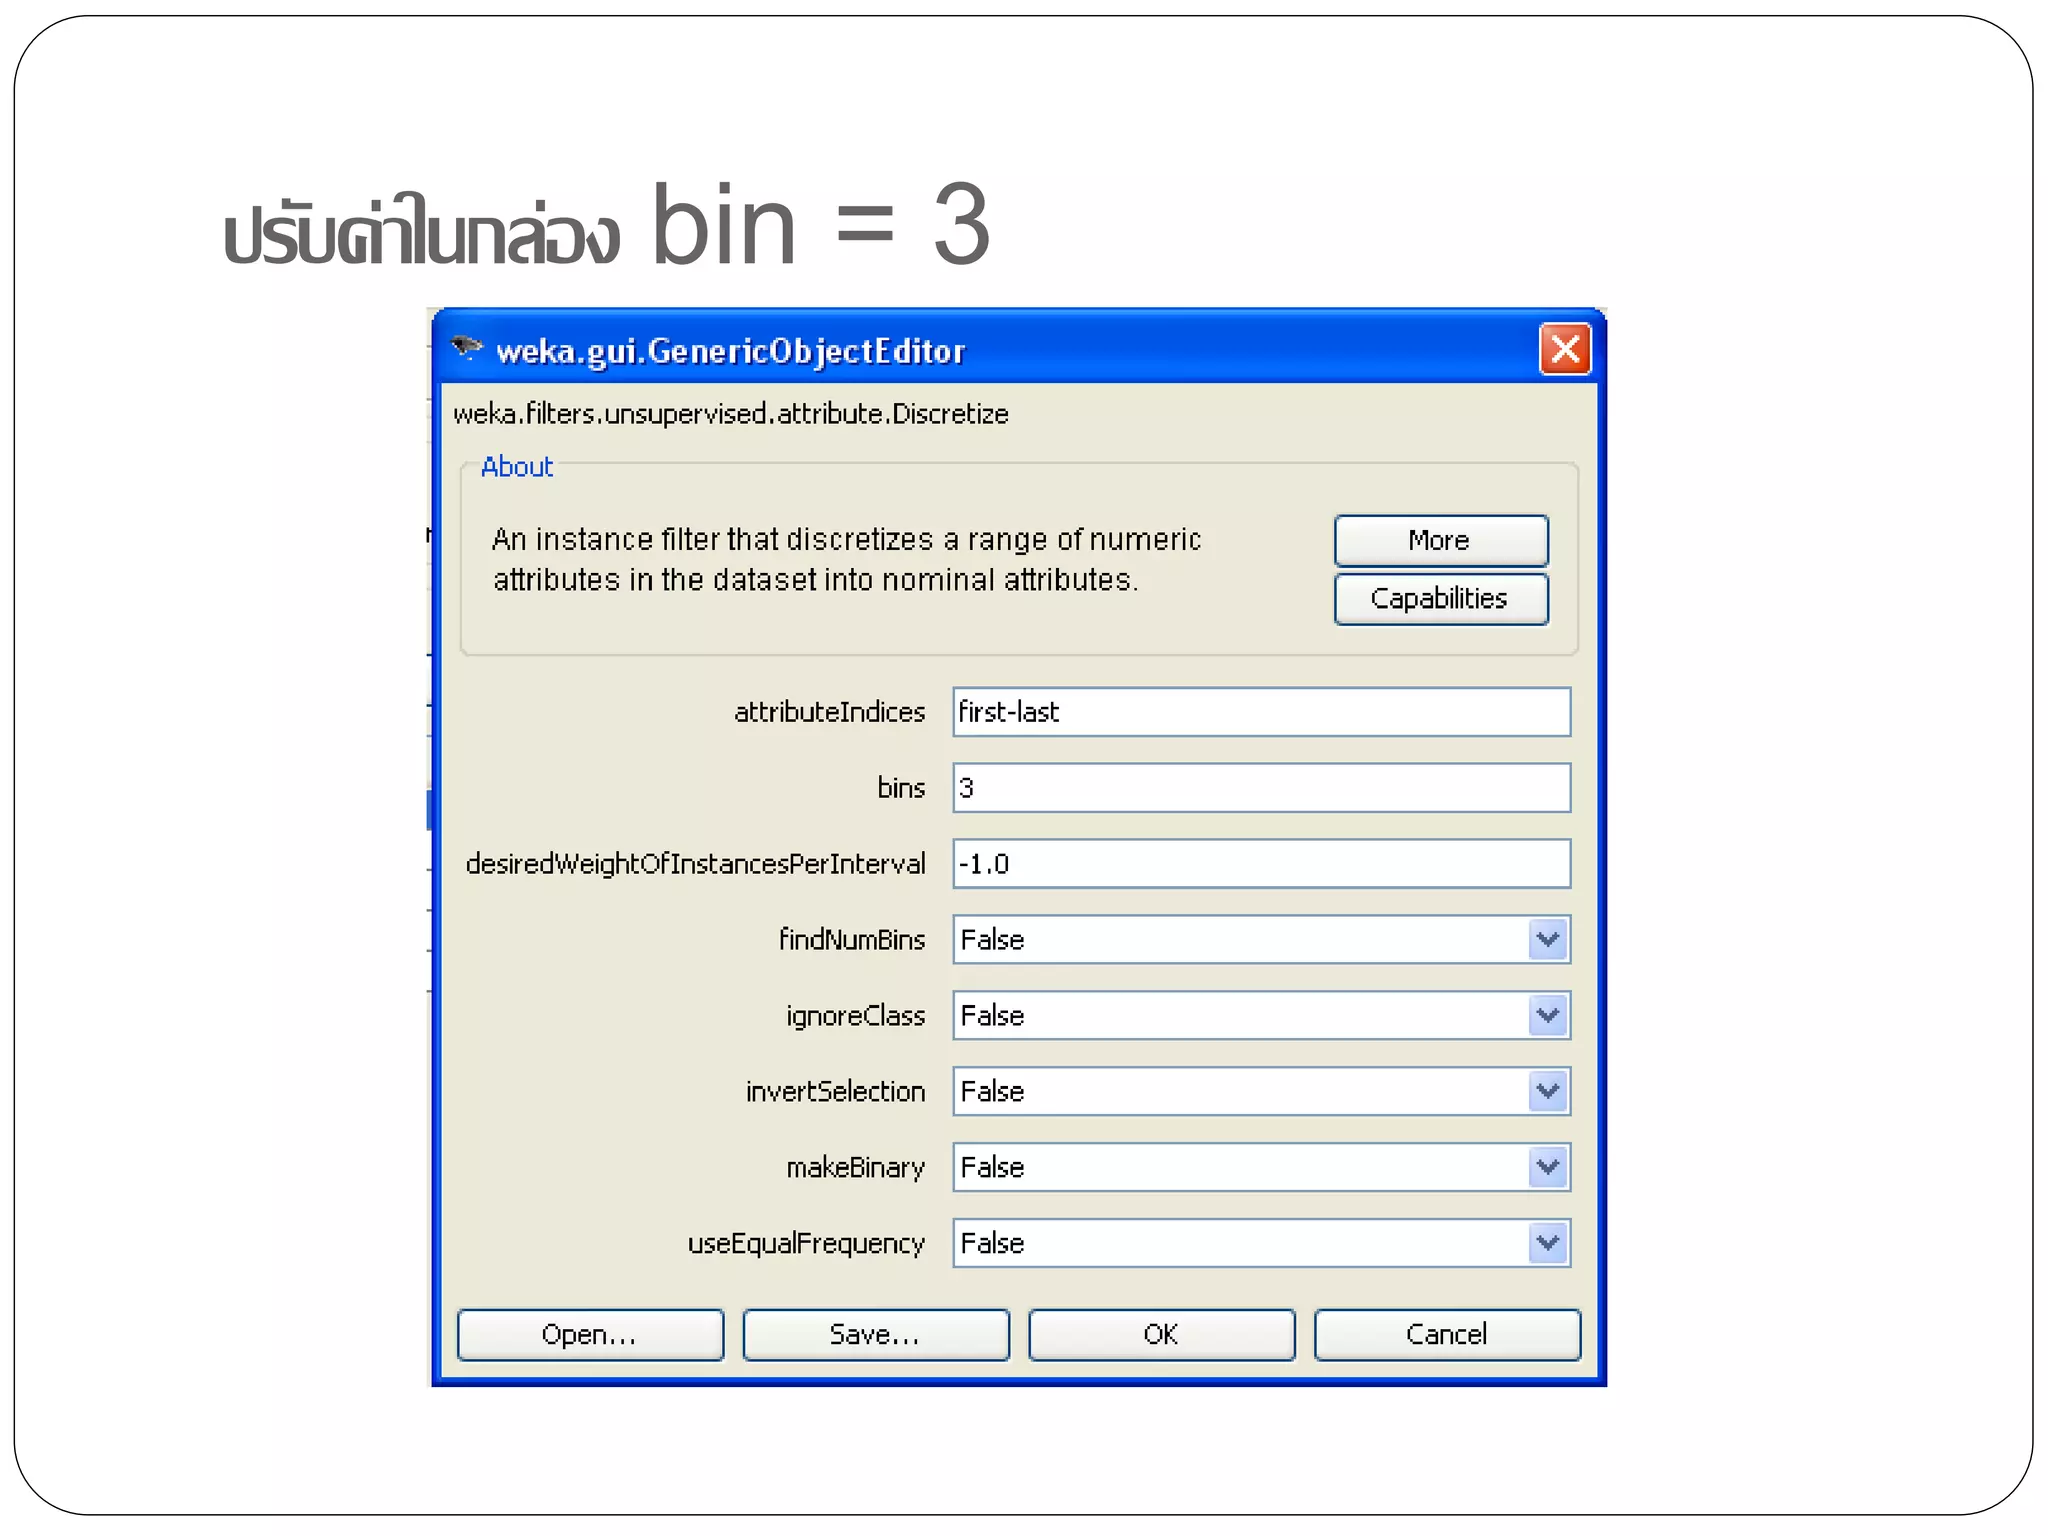Open the Capabilities button
This screenshot has height=1536, width=2048.
click(1441, 598)
